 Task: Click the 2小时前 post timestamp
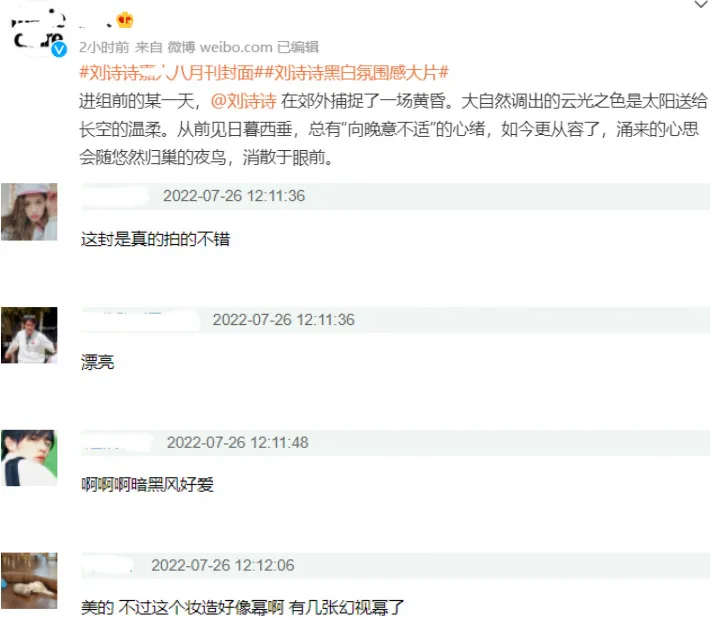104,47
